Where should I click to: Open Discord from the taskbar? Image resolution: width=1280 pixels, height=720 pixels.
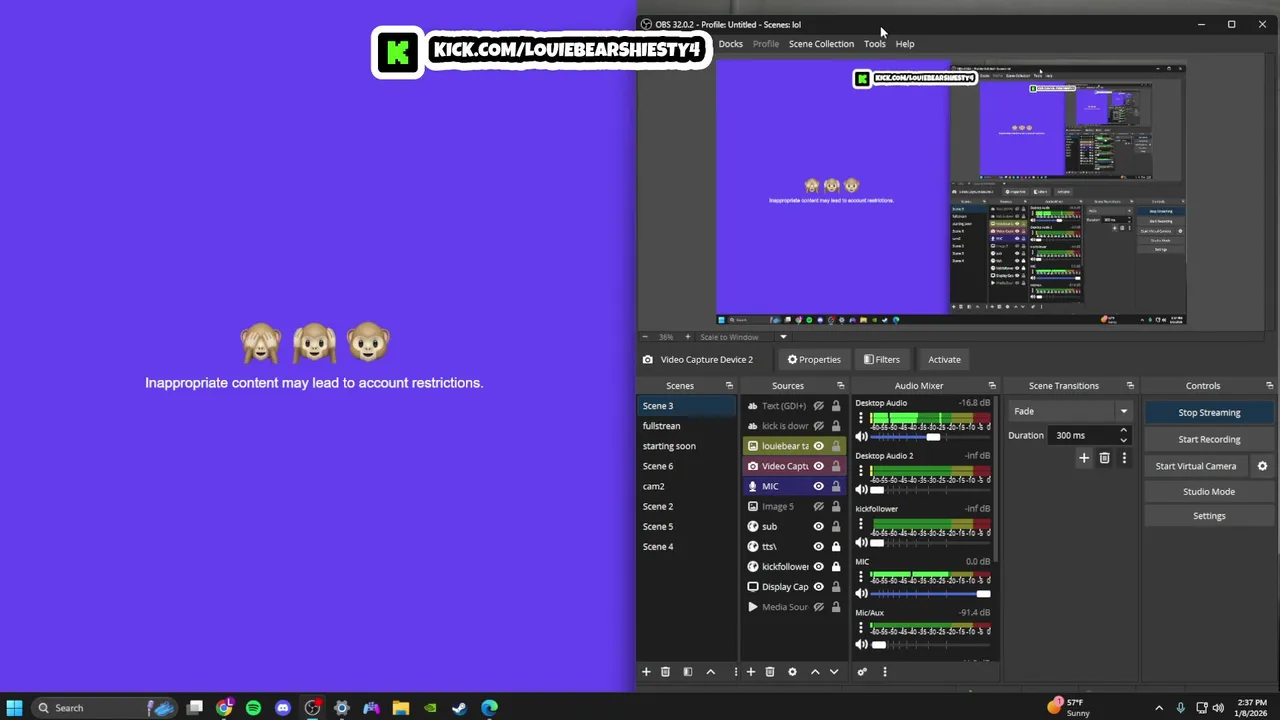pos(283,708)
